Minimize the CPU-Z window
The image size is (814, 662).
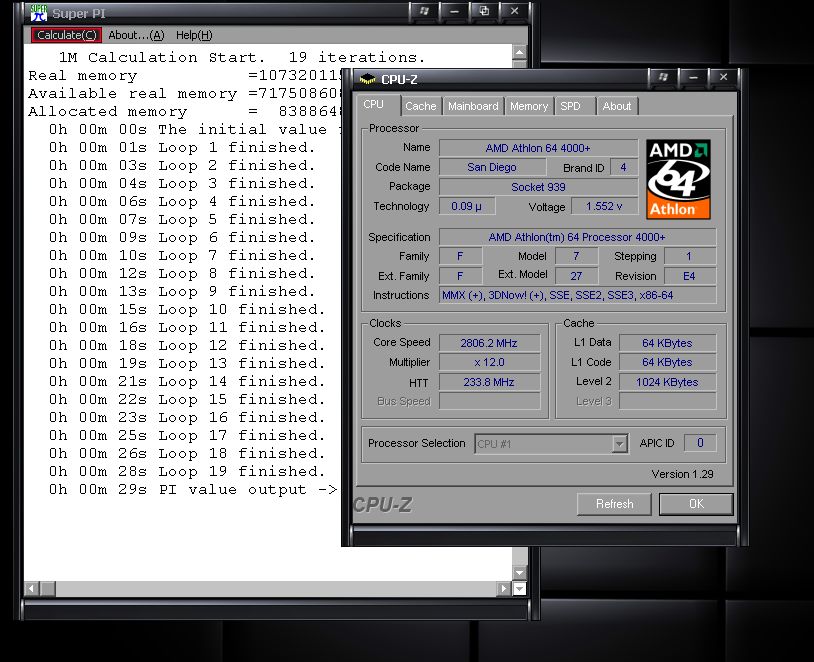click(693, 77)
